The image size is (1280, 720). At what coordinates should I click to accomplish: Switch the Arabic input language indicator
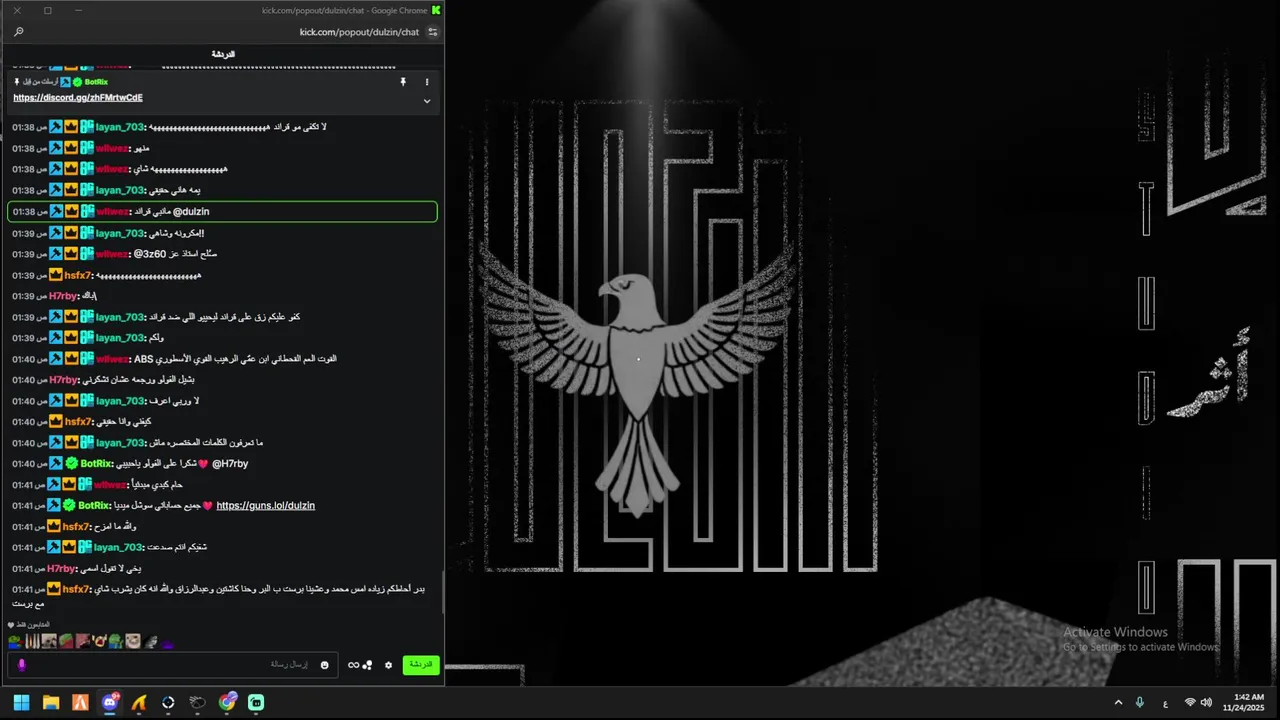(1165, 703)
